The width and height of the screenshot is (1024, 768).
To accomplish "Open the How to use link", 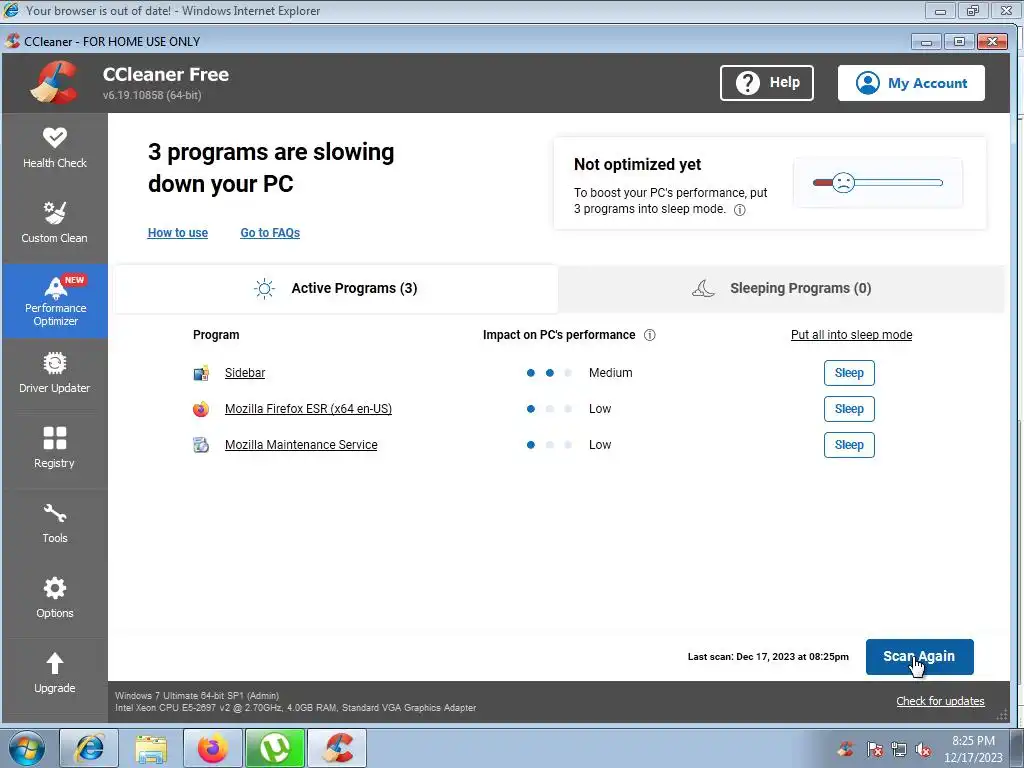I will pyautogui.click(x=178, y=232).
